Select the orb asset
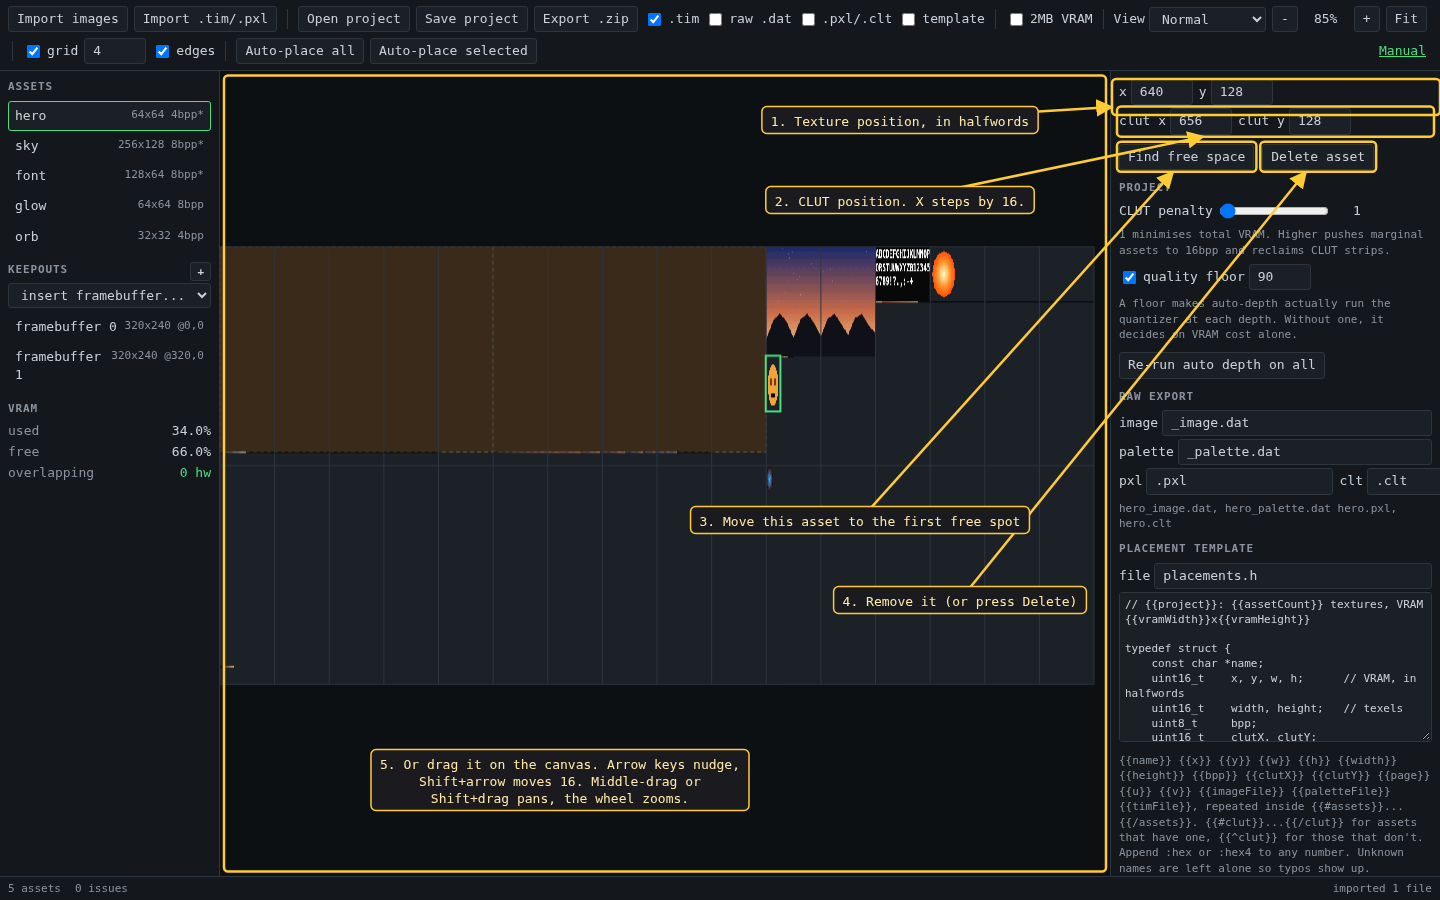 tap(109, 237)
